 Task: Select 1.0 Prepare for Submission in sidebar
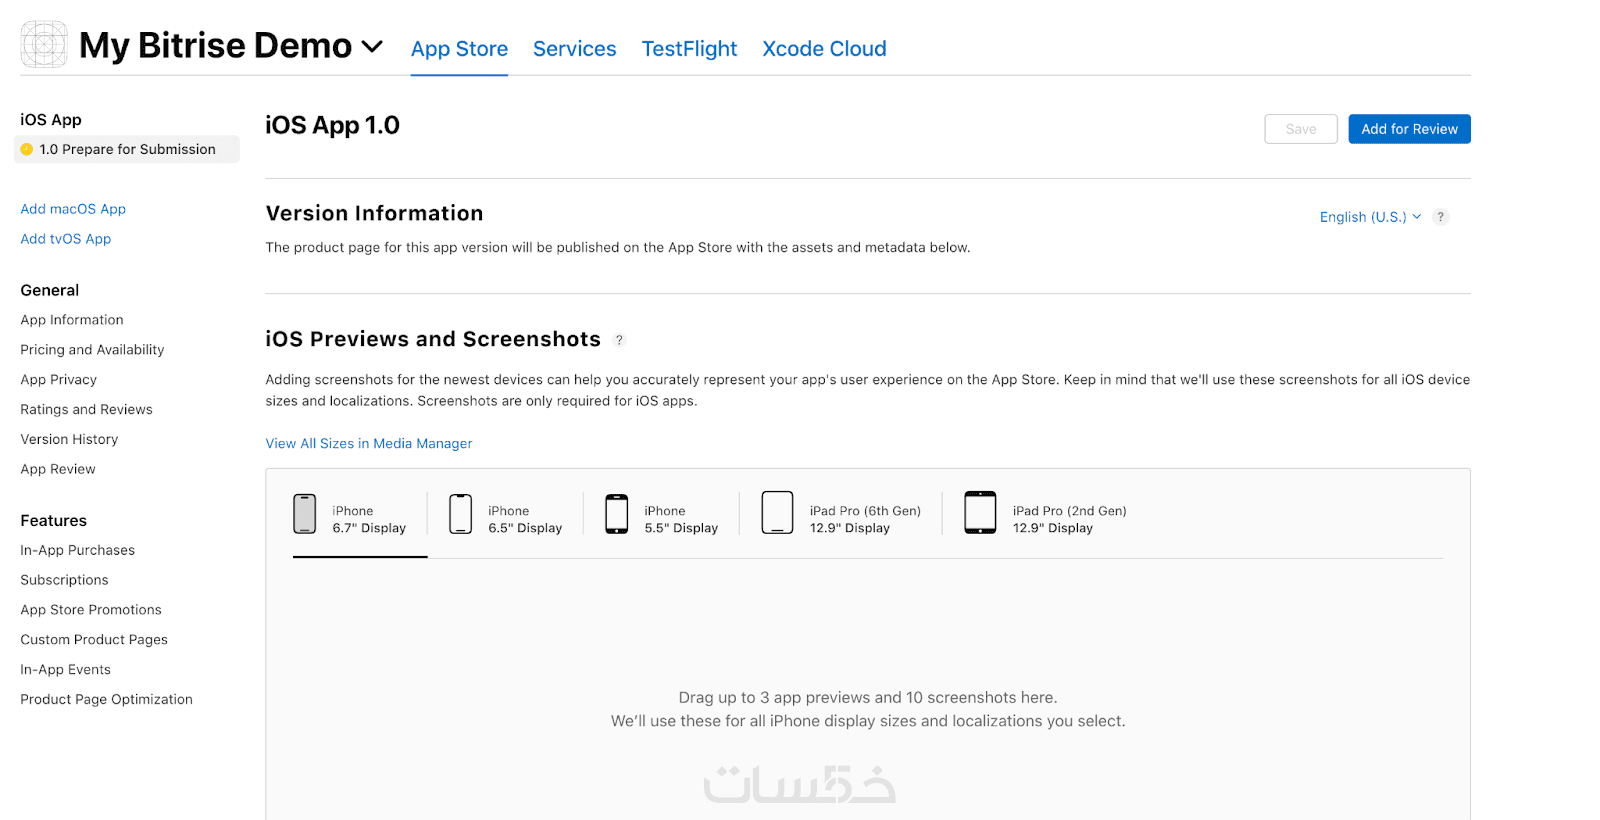coord(127,150)
